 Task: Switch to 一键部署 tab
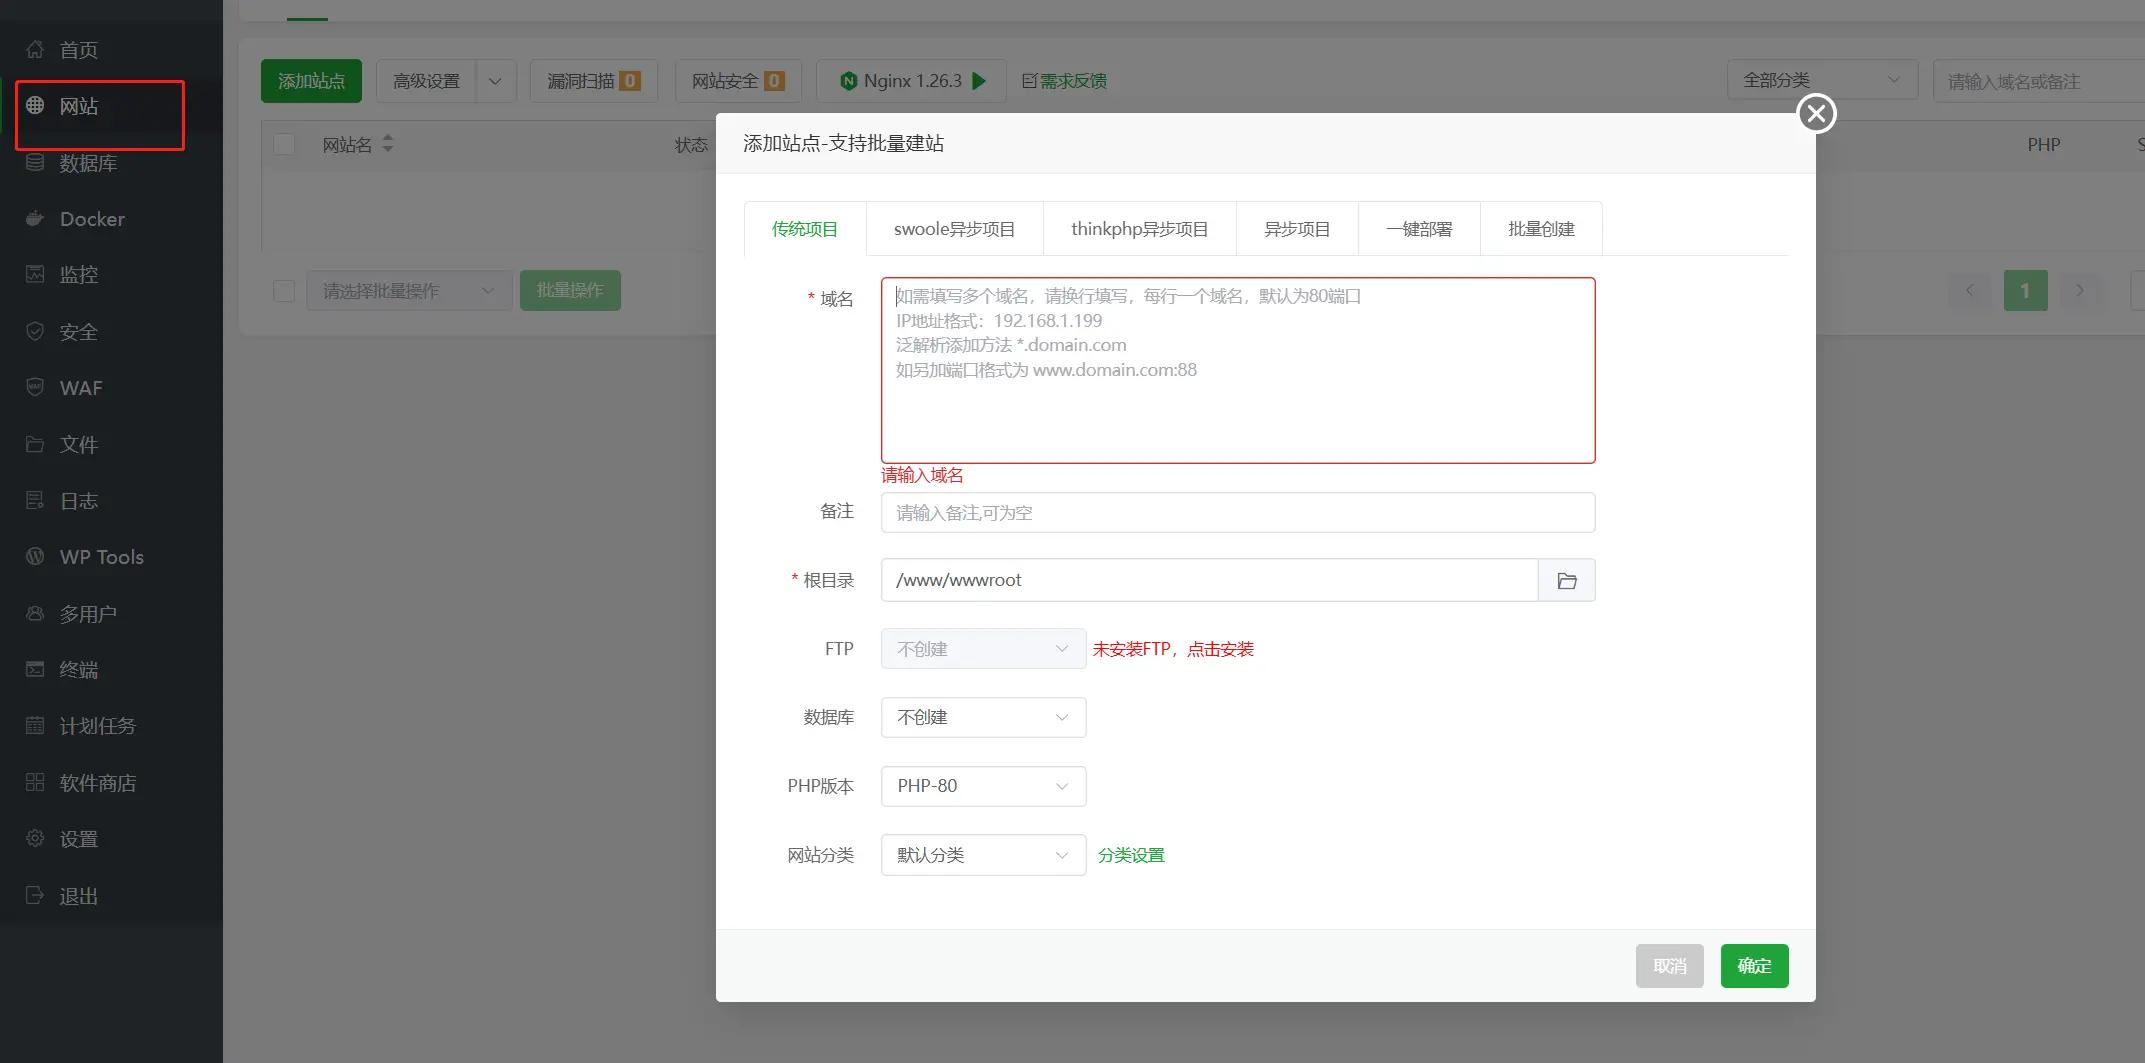pos(1419,229)
